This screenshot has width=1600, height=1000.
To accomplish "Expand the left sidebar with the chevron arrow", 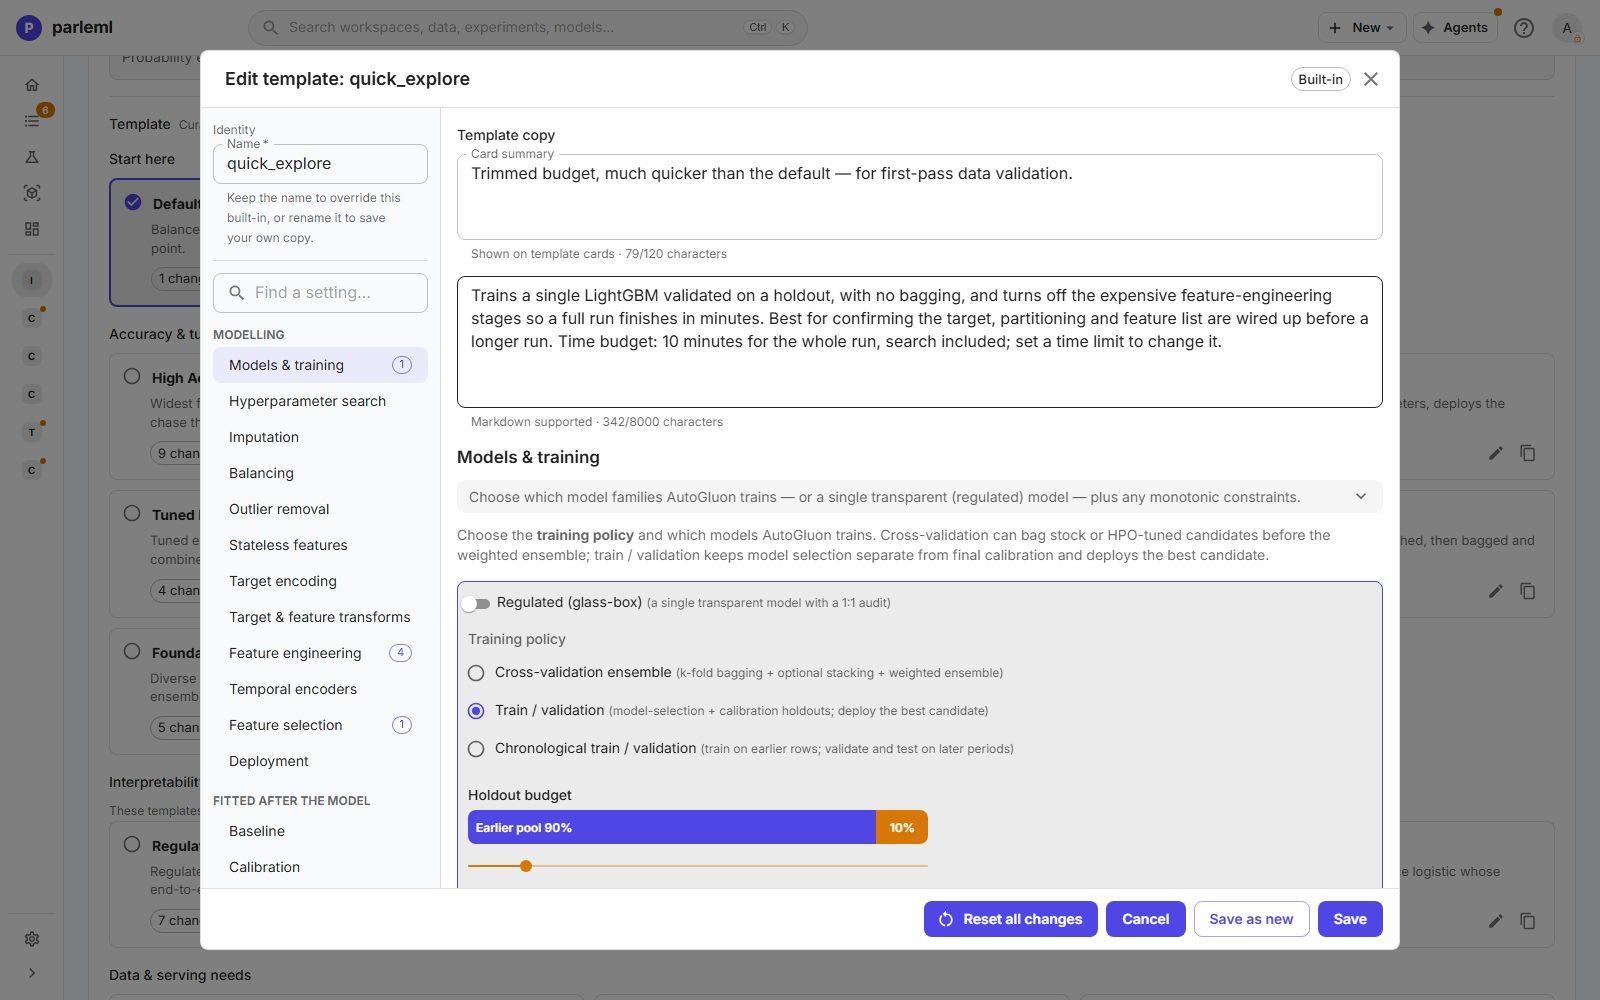I will [x=32, y=973].
